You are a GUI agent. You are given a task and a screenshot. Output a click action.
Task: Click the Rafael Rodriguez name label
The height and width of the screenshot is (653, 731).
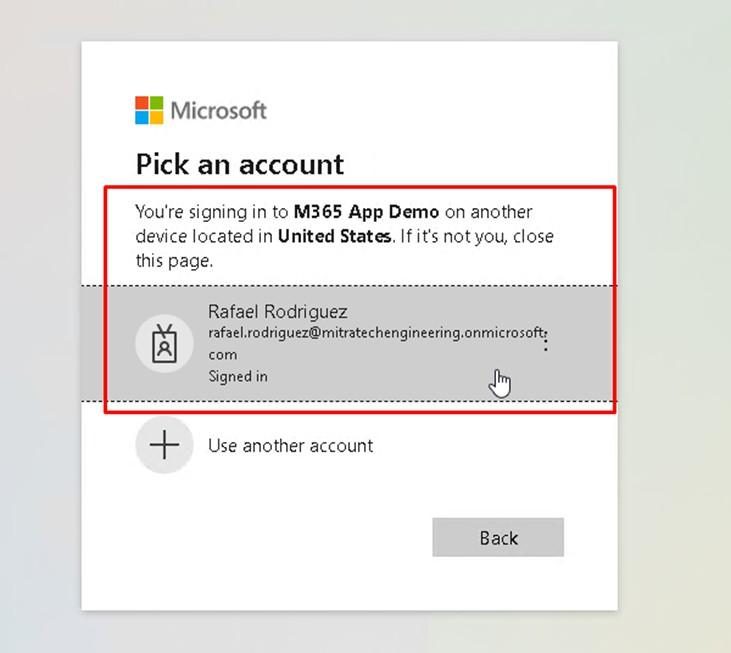tap(277, 311)
